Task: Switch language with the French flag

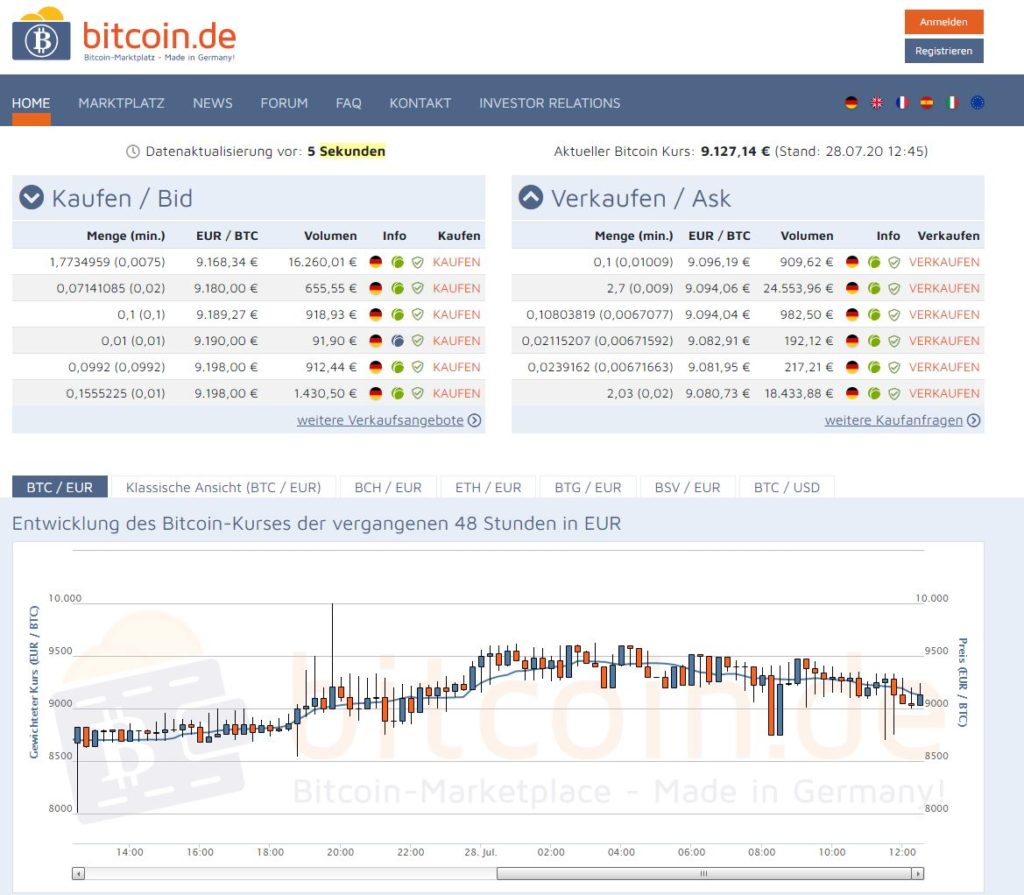Action: point(902,103)
